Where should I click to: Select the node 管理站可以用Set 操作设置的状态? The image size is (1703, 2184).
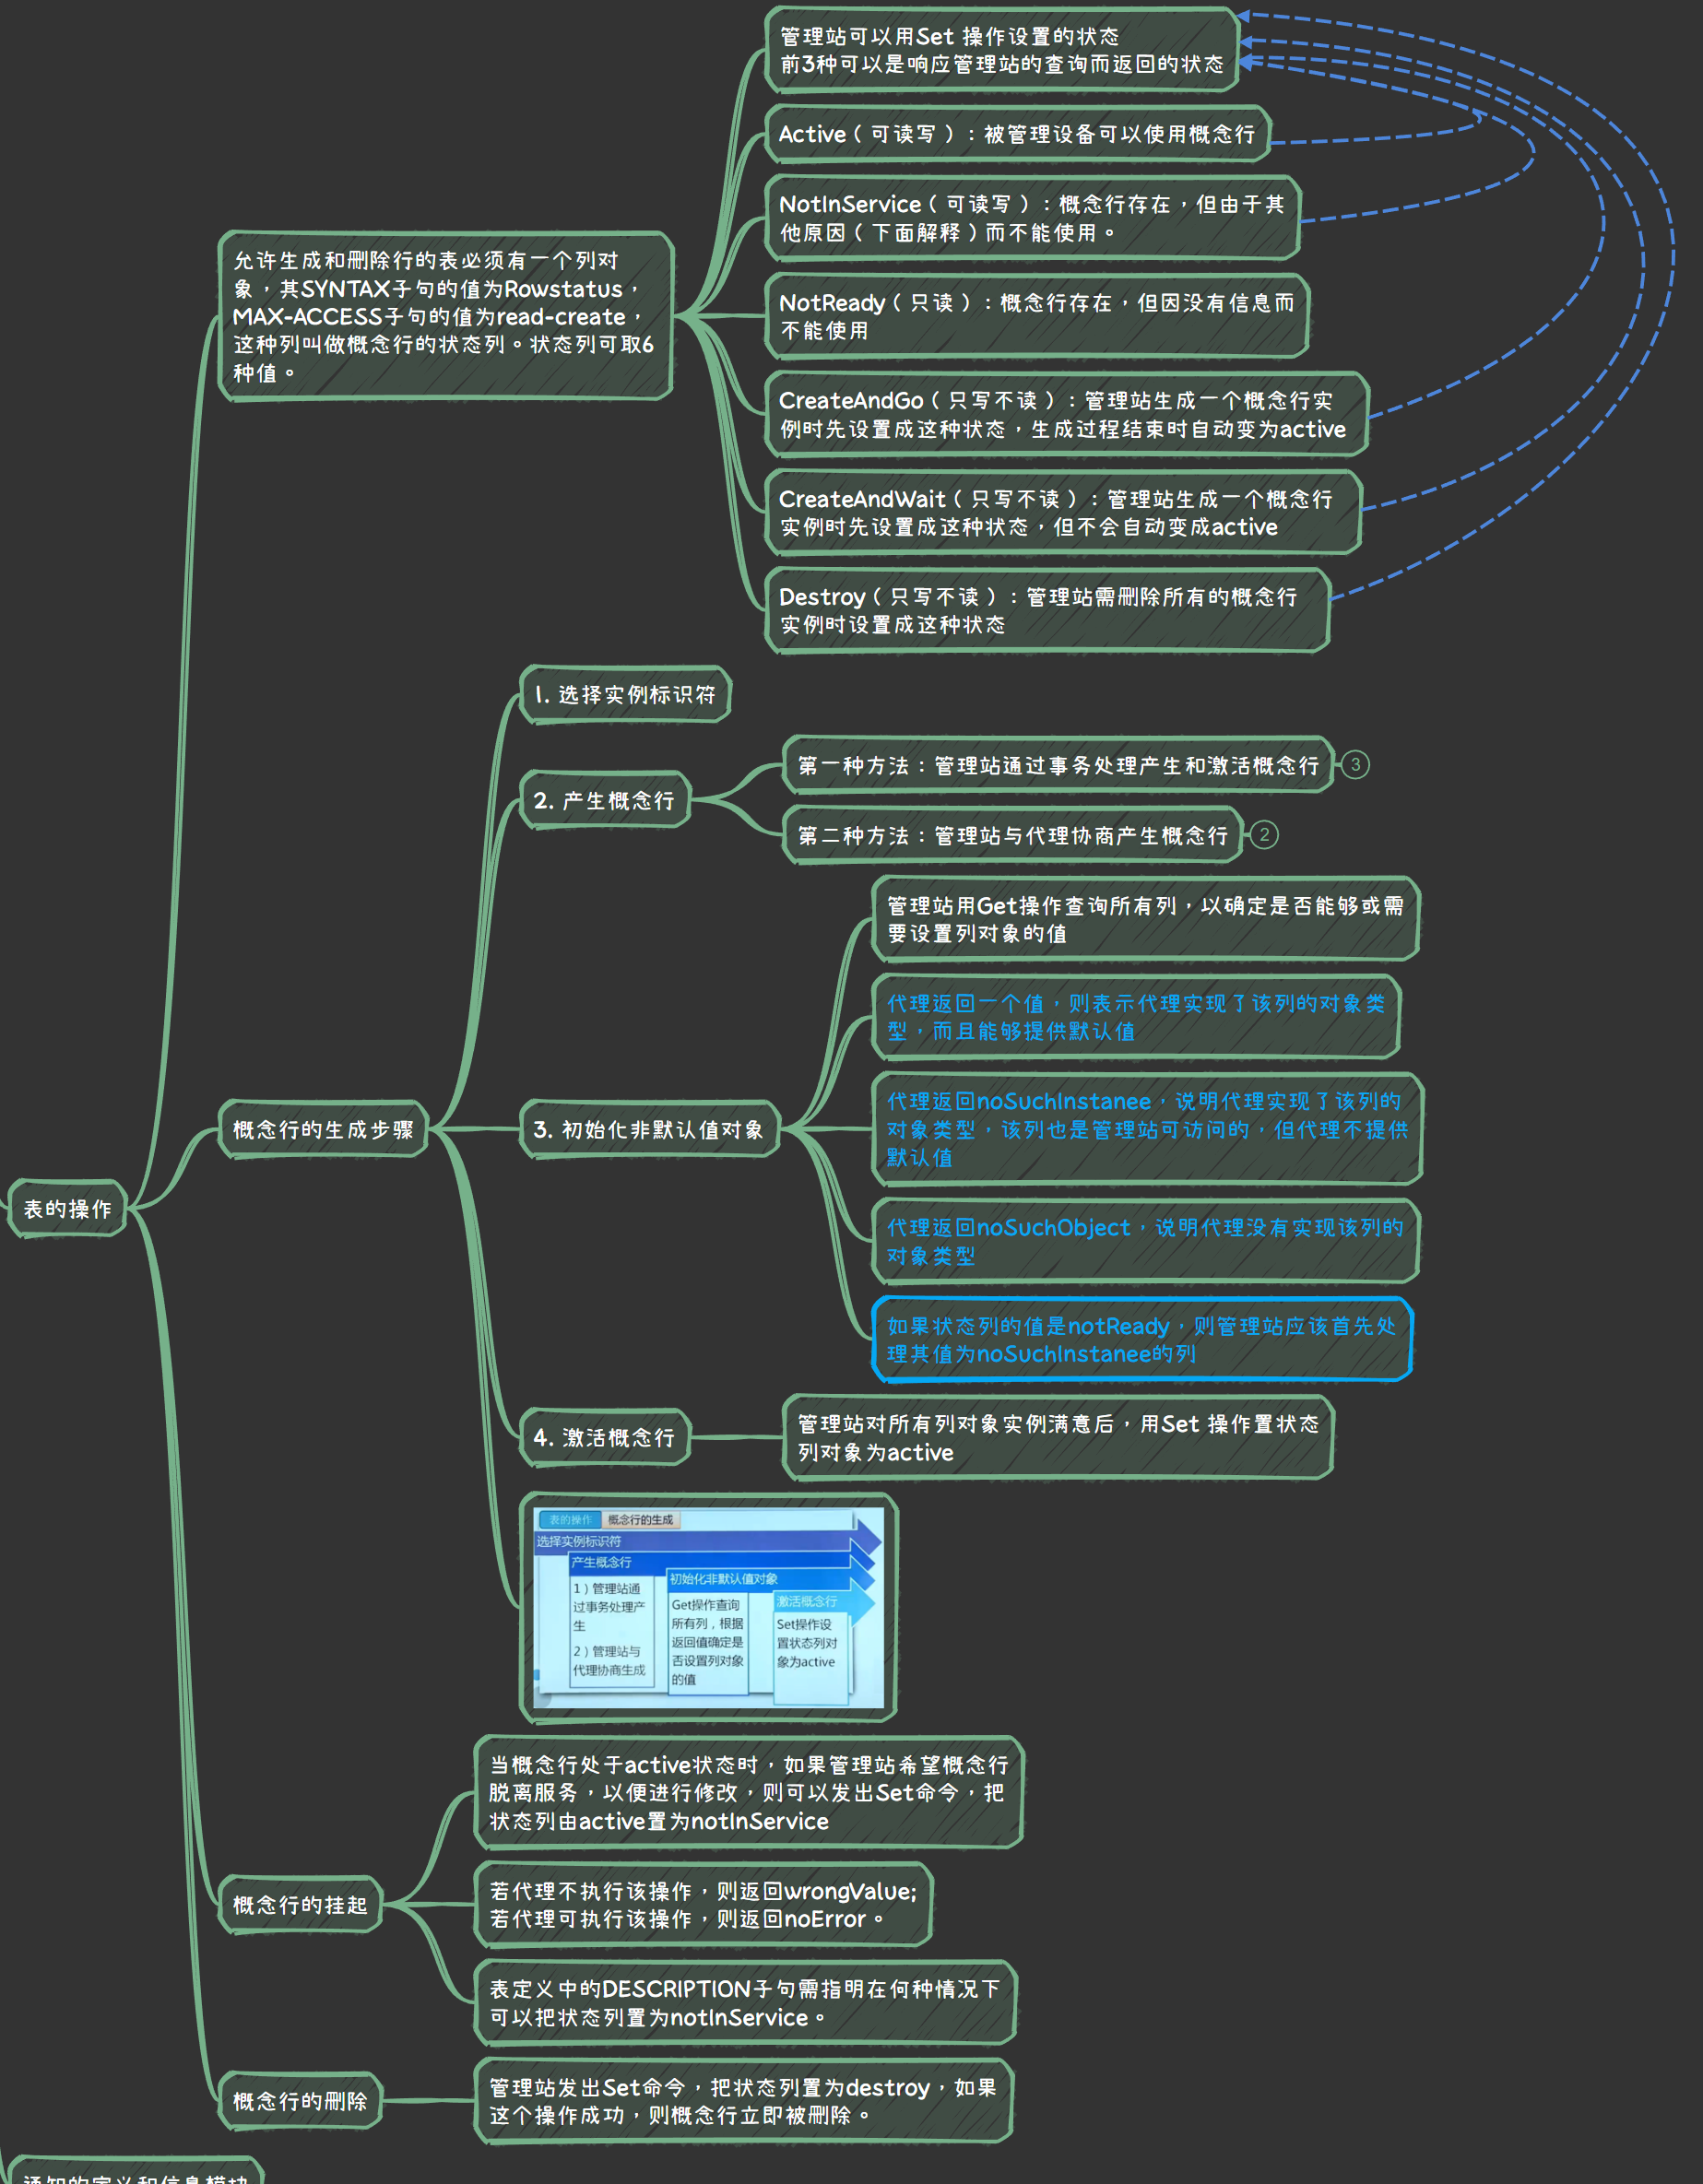click(x=1002, y=50)
